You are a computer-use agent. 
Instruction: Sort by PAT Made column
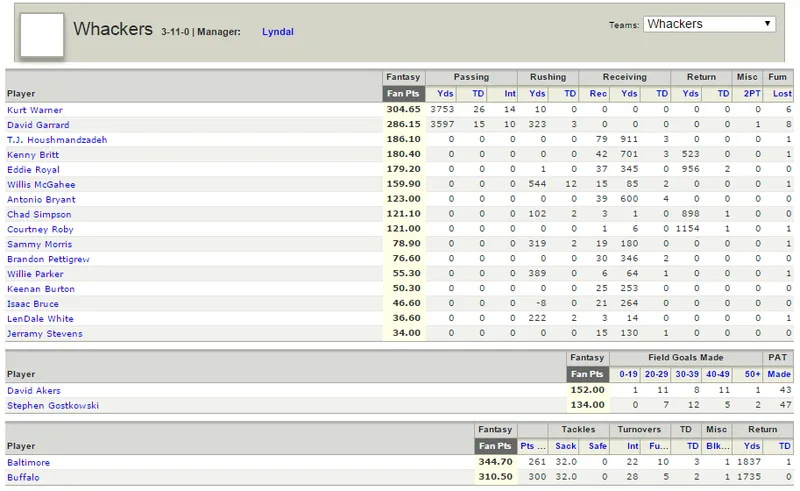tap(779, 374)
